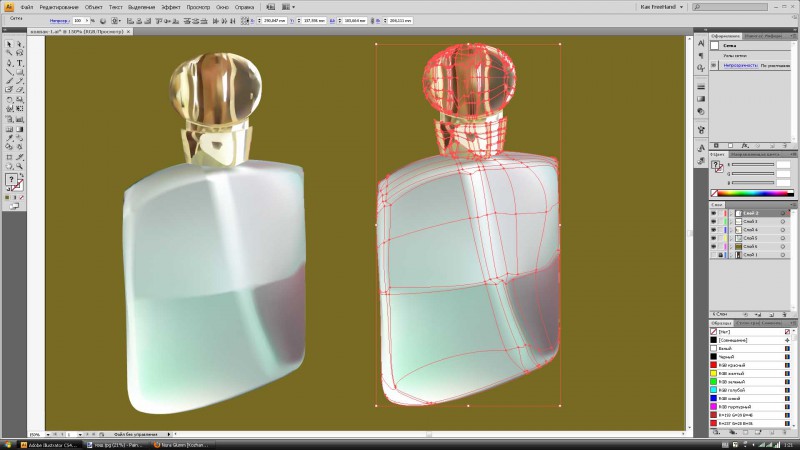
Task: Click the Fill color box in toolbox
Action: pyautogui.click(x=11, y=180)
